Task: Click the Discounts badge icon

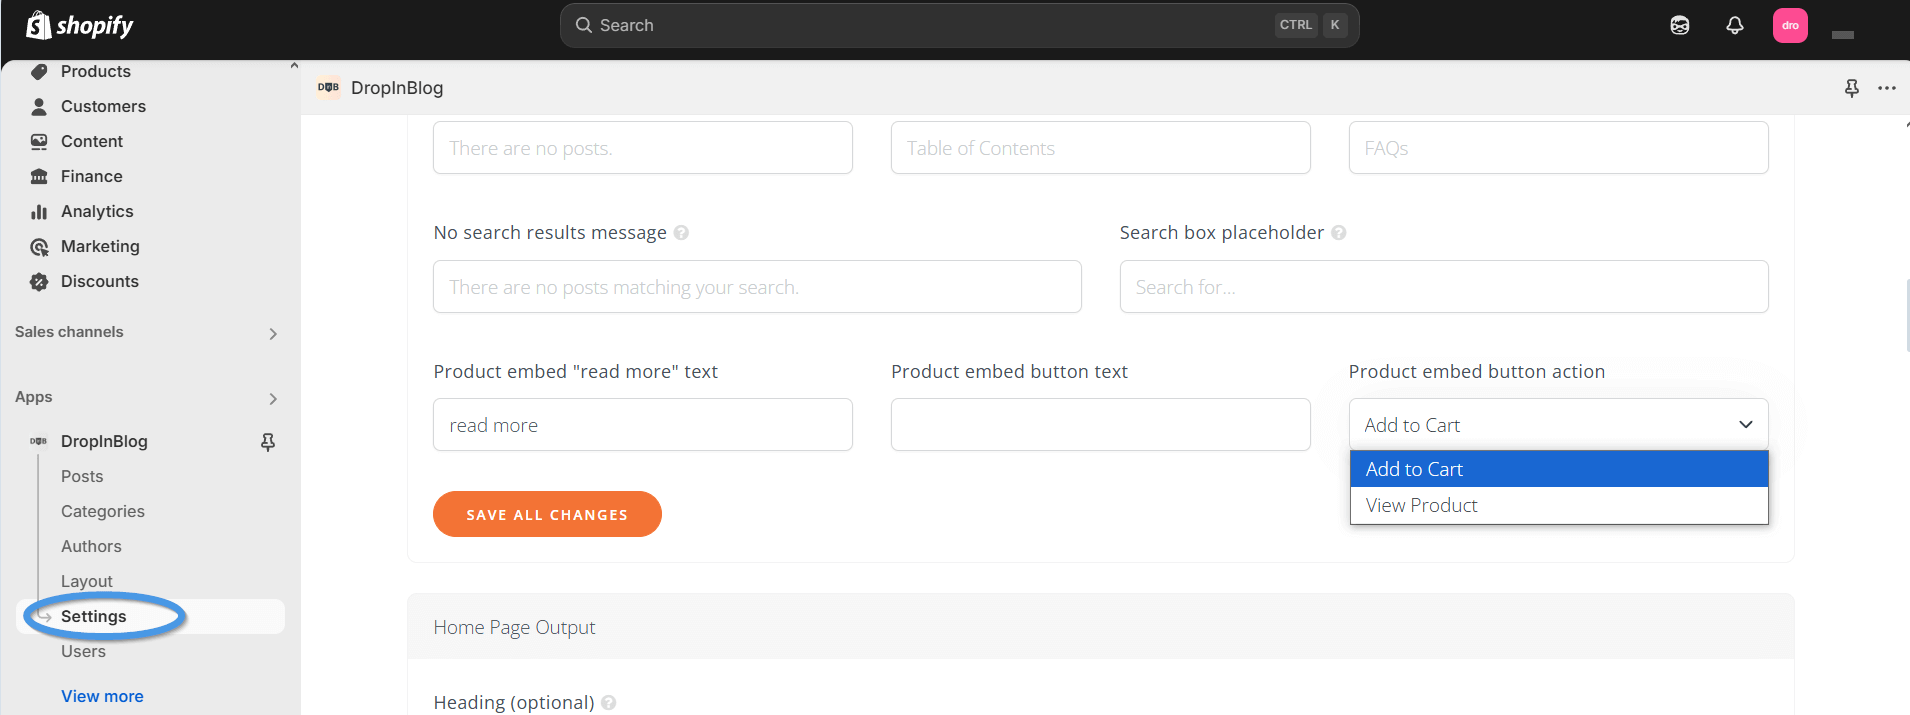Action: click(x=39, y=281)
